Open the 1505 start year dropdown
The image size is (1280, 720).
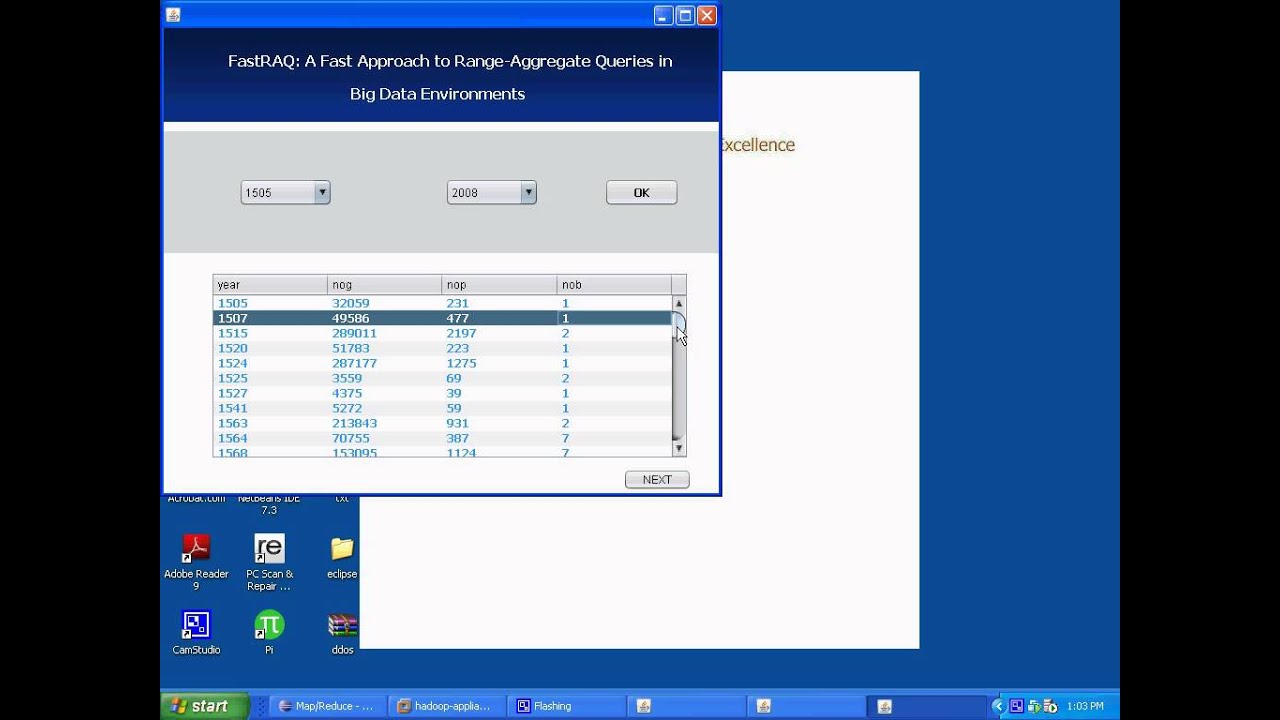click(285, 192)
